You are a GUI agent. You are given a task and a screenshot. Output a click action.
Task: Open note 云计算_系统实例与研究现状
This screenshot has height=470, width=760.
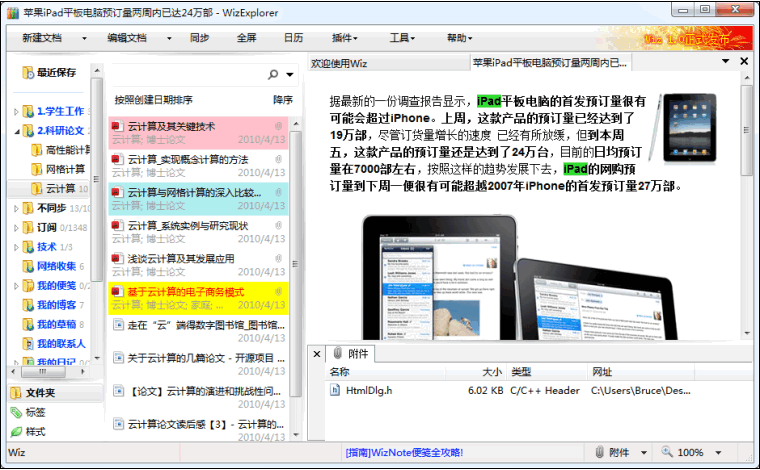(198, 232)
